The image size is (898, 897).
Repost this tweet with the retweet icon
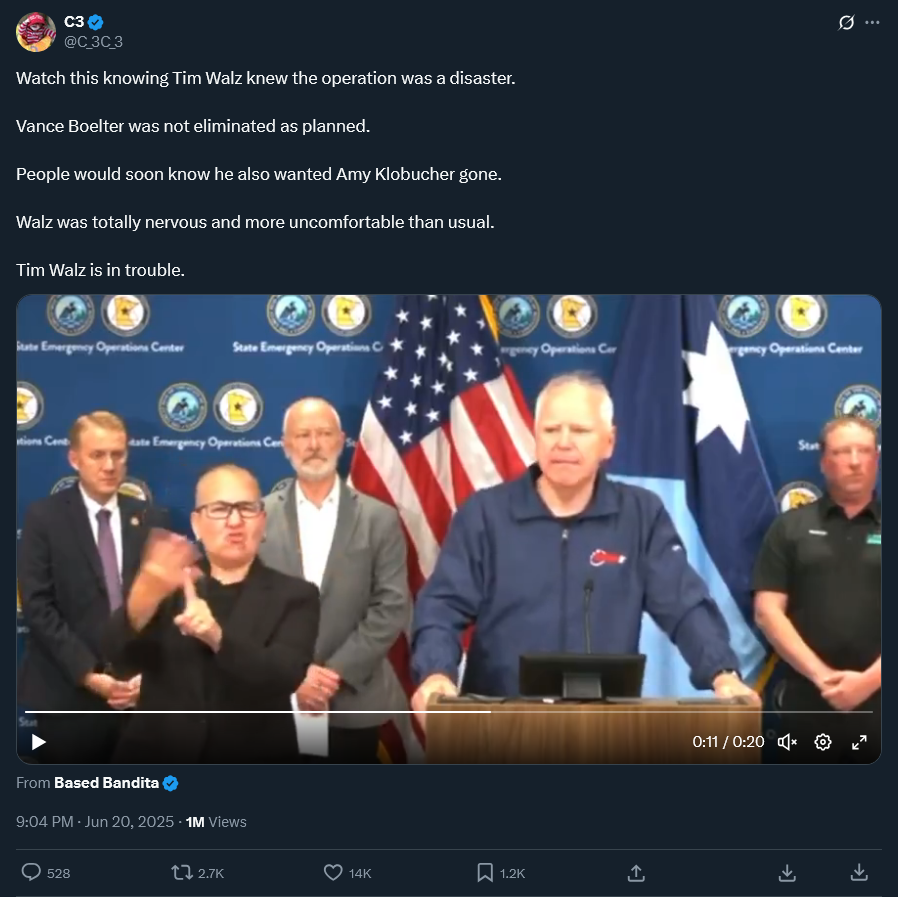182,872
